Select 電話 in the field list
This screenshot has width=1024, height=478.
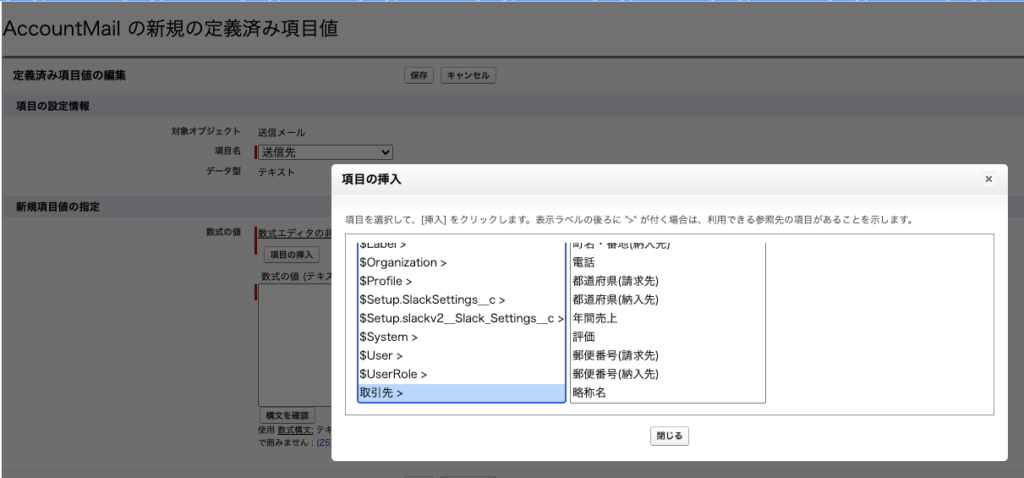(667, 263)
